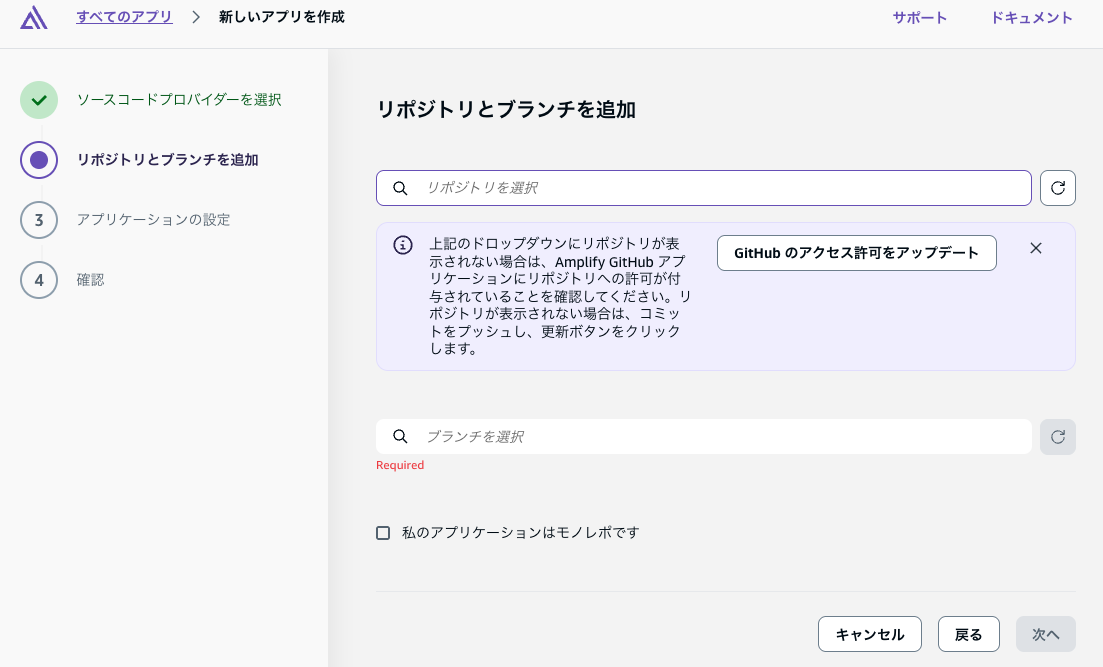Image resolution: width=1103 pixels, height=667 pixels.
Task: Click the completed step checkmark icon
Action: pyautogui.click(x=39, y=100)
